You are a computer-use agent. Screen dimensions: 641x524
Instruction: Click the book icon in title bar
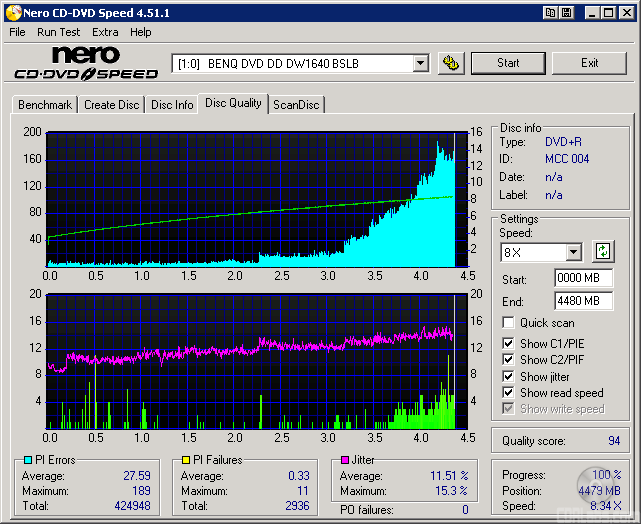click(551, 13)
